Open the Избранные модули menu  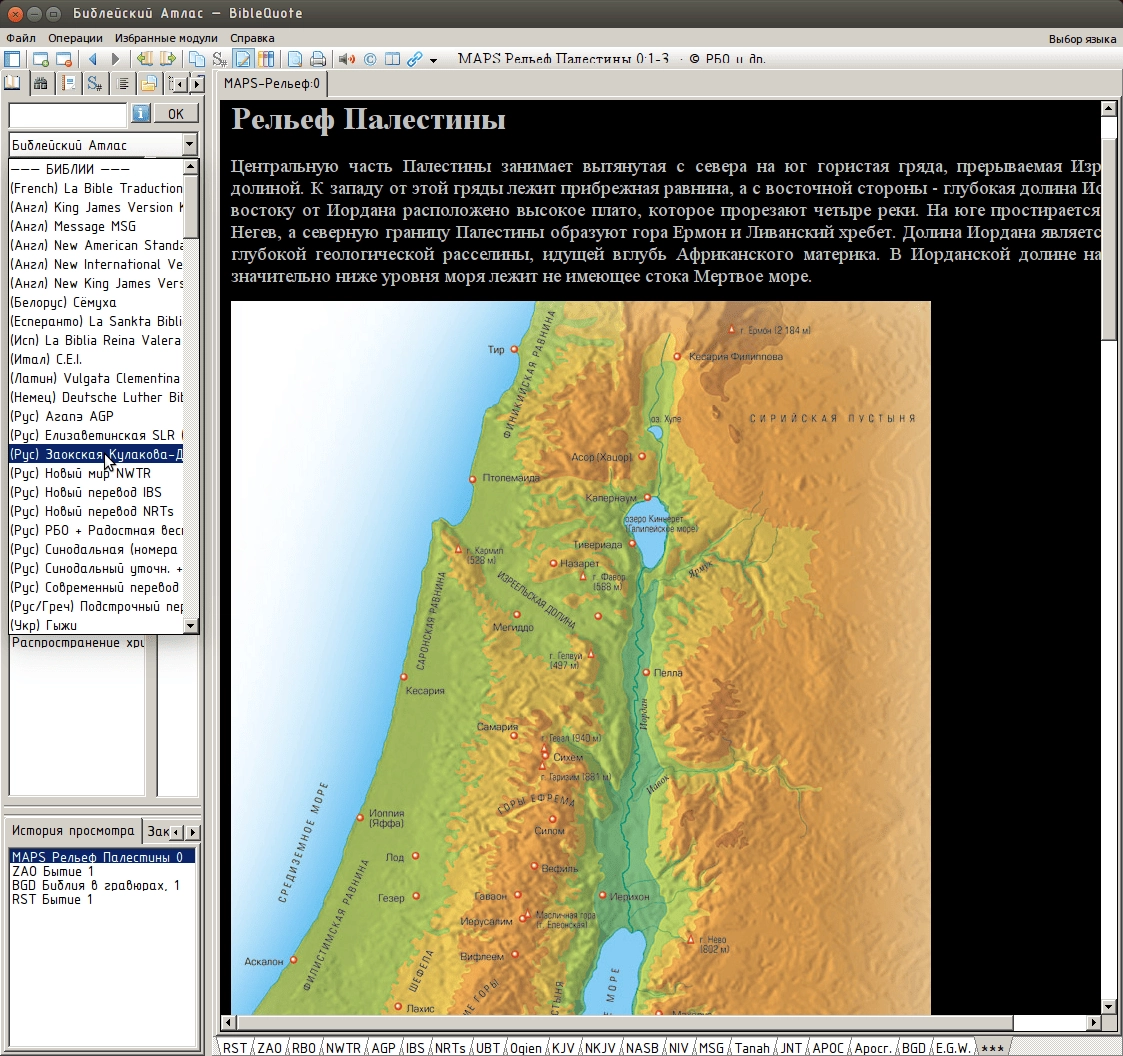pyautogui.click(x=166, y=38)
